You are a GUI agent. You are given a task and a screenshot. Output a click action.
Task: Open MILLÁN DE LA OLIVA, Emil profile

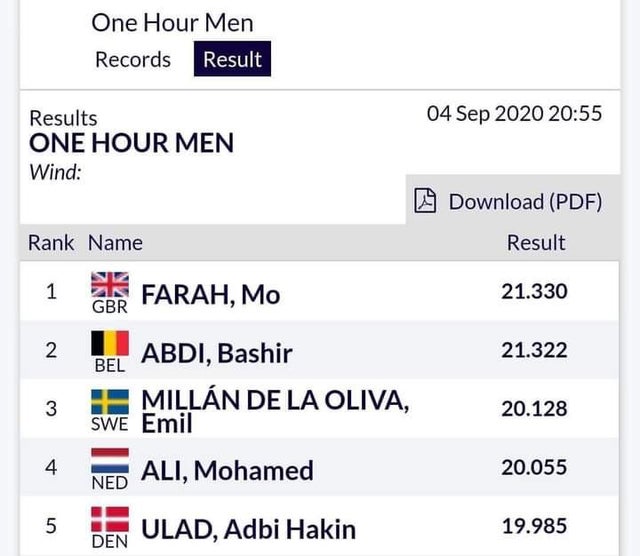click(275, 411)
